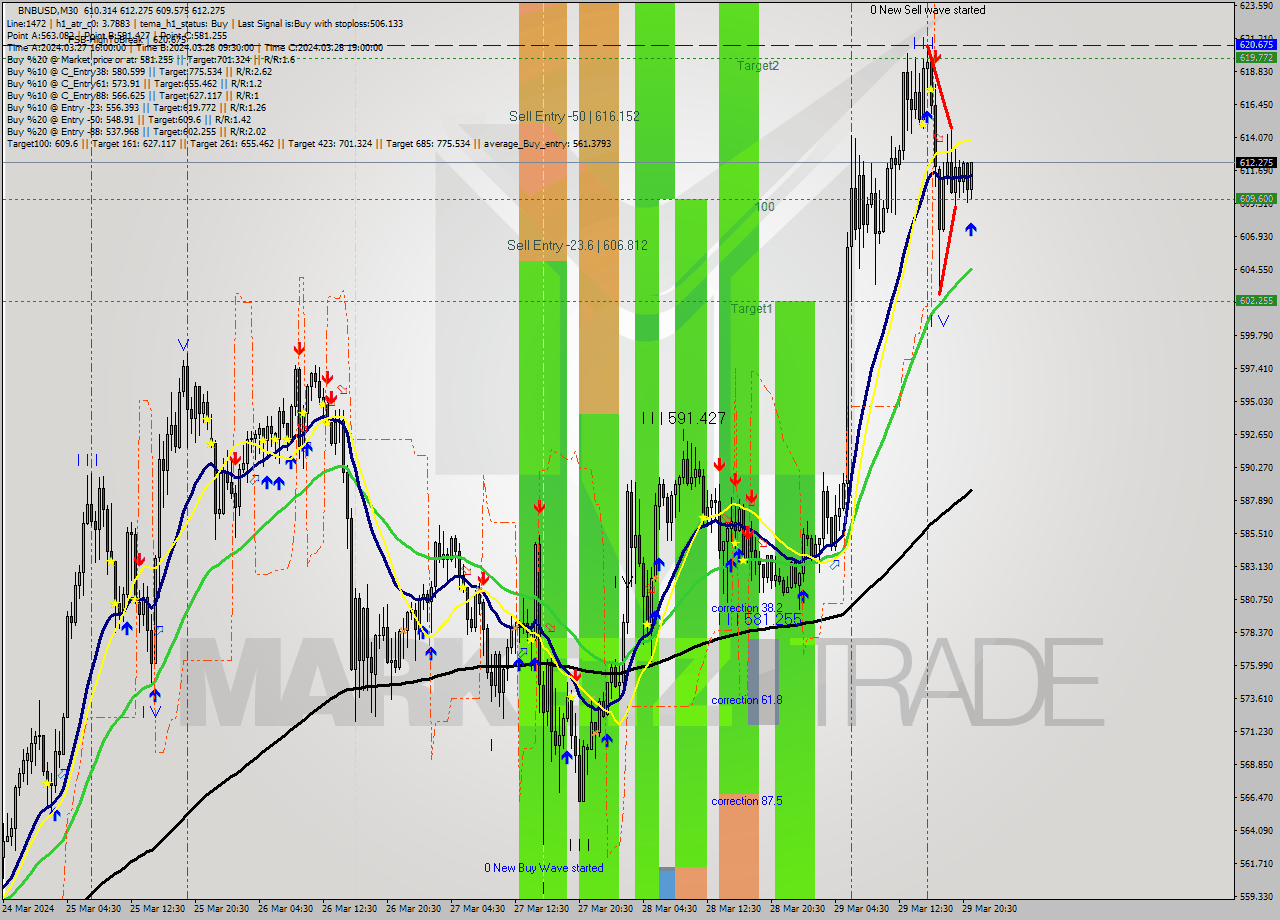Screen dimensions: 1280x920
Task: Click 580.750 on the price axis
Action: click(1256, 599)
